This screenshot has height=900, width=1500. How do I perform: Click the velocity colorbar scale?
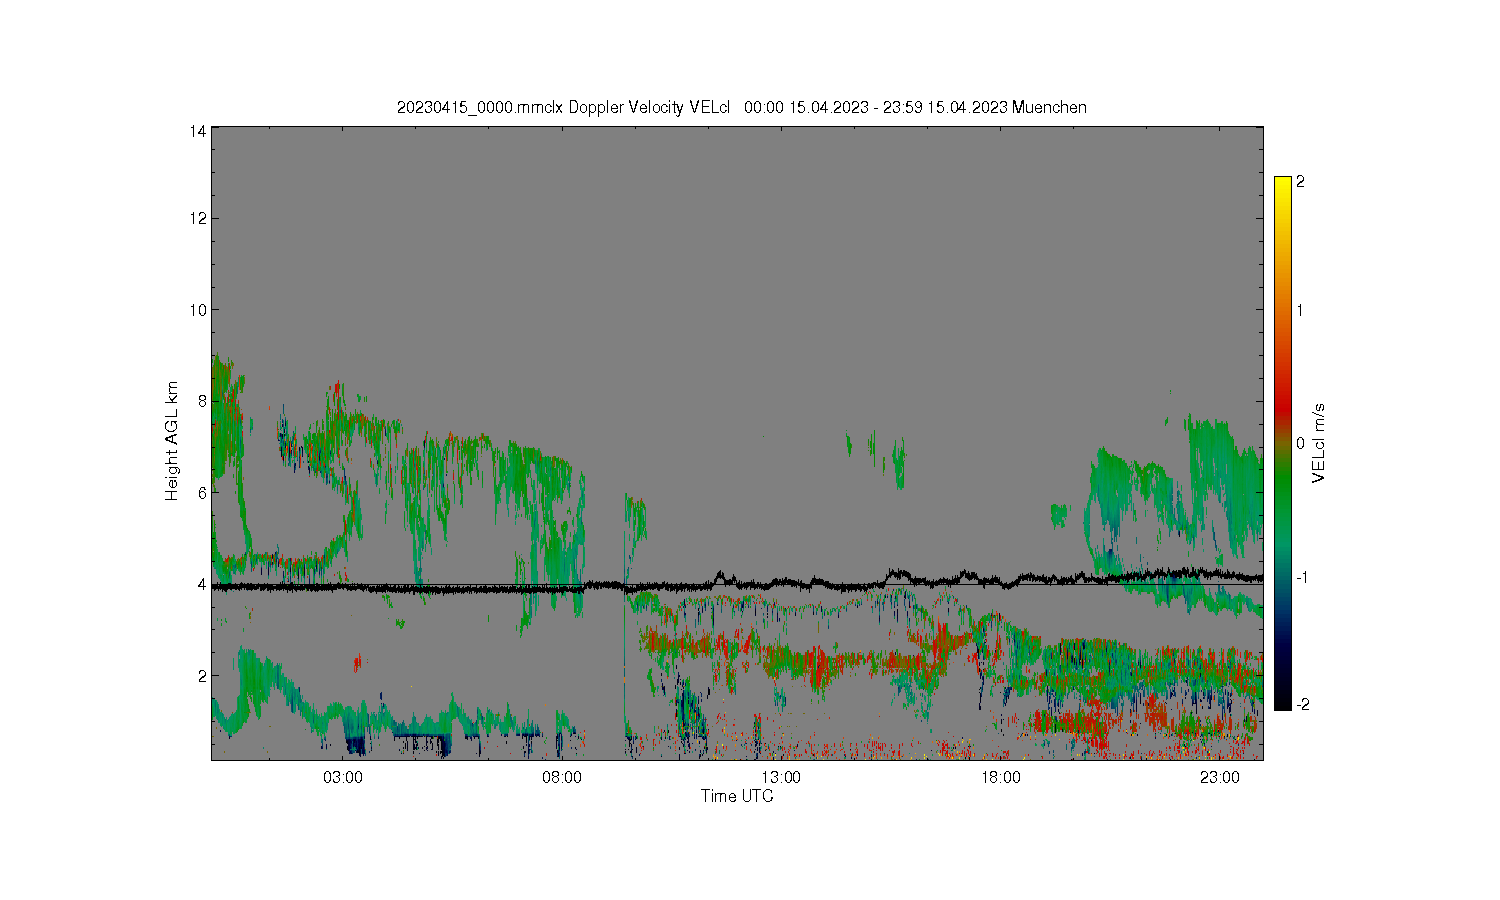coord(1283,443)
